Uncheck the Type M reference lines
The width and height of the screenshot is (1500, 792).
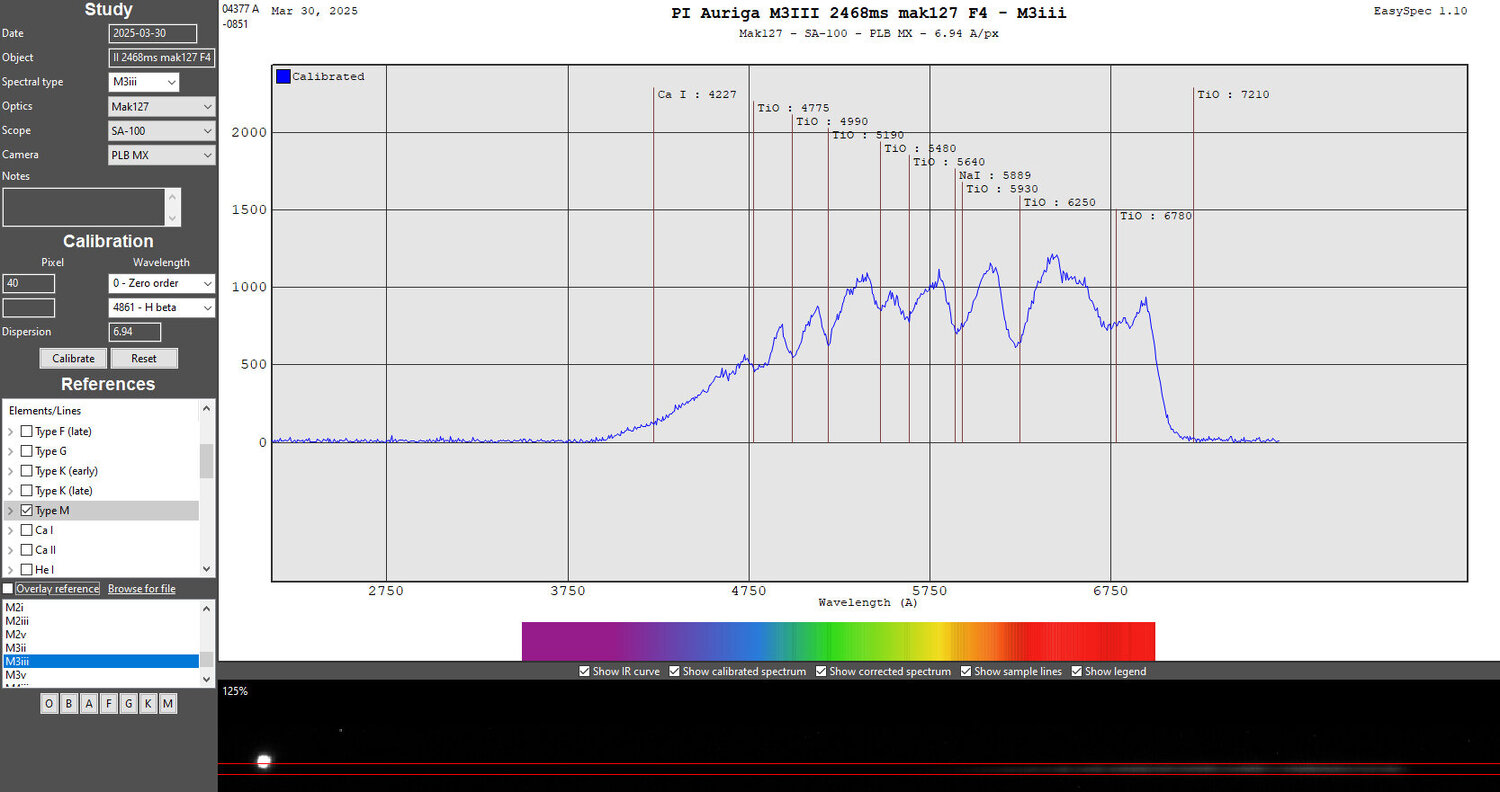27,510
